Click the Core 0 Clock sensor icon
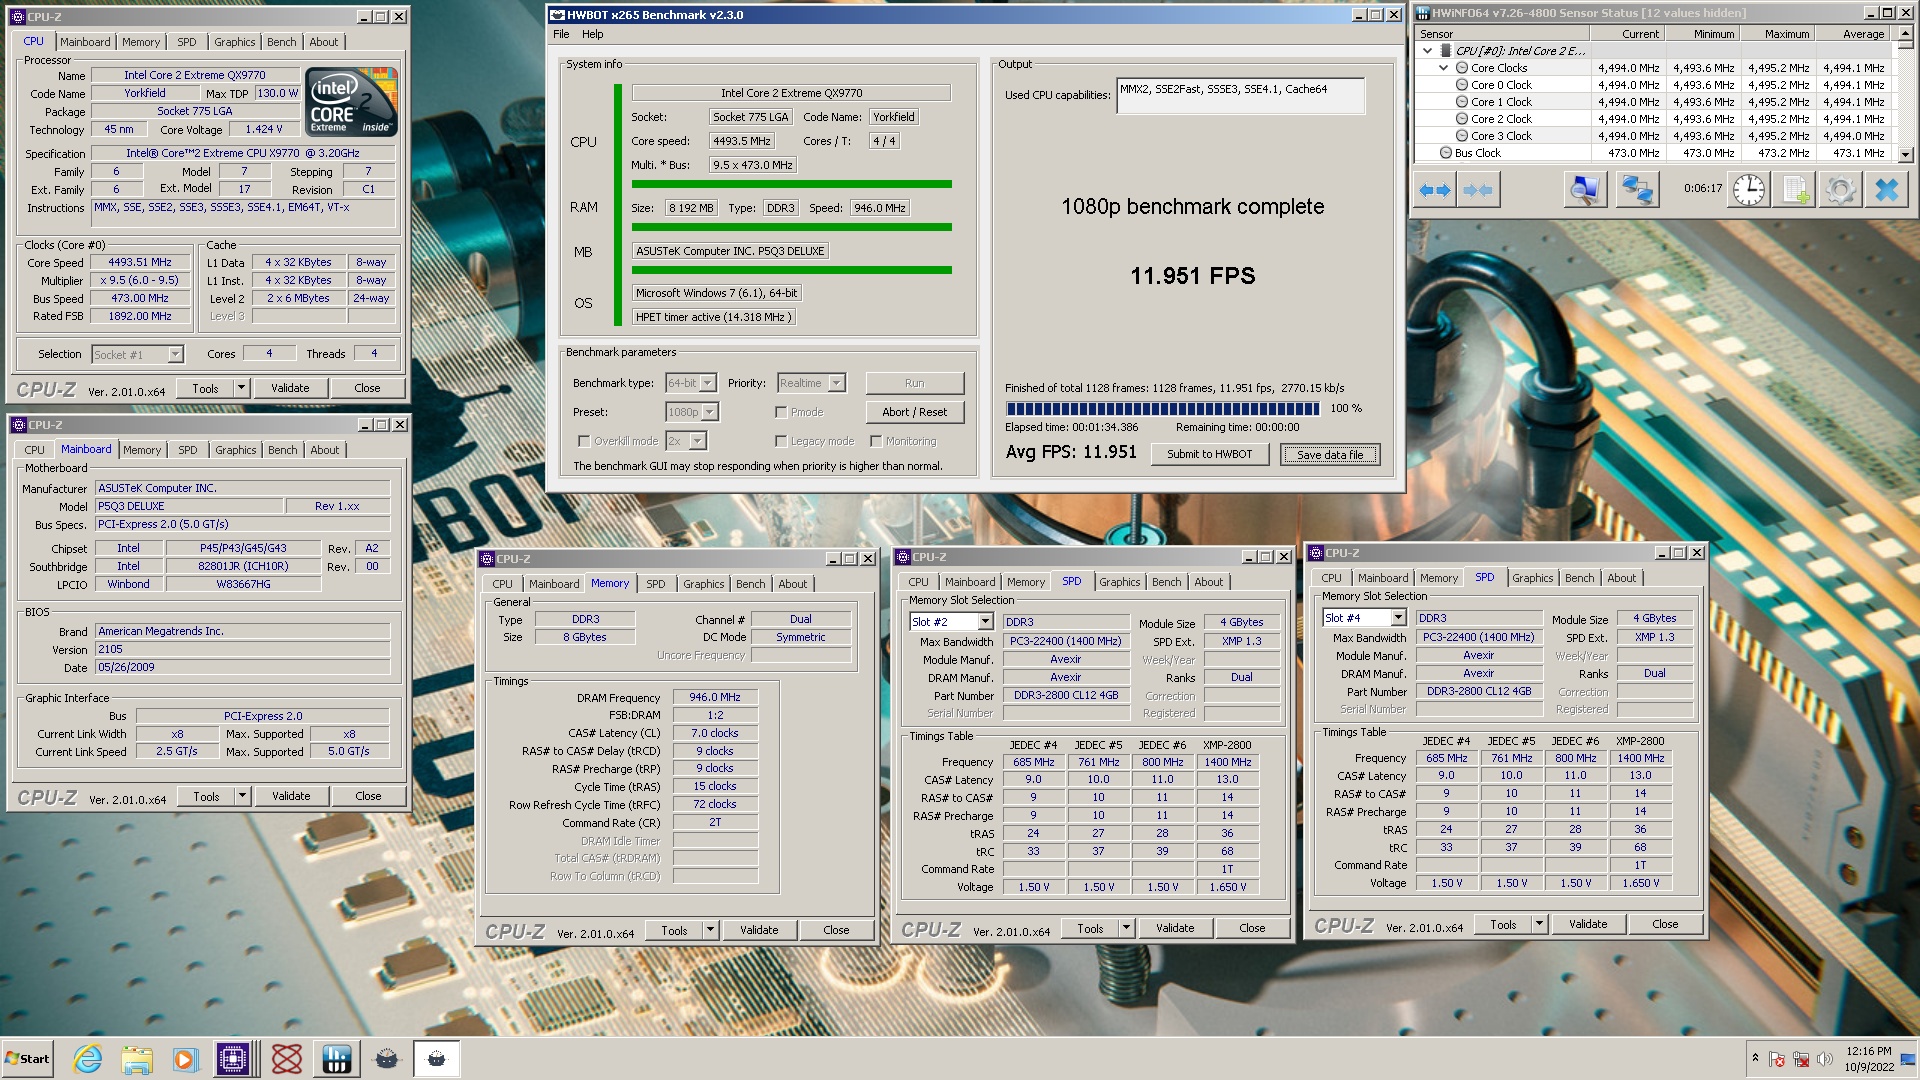Viewport: 1920px width, 1080px height. click(x=1462, y=85)
